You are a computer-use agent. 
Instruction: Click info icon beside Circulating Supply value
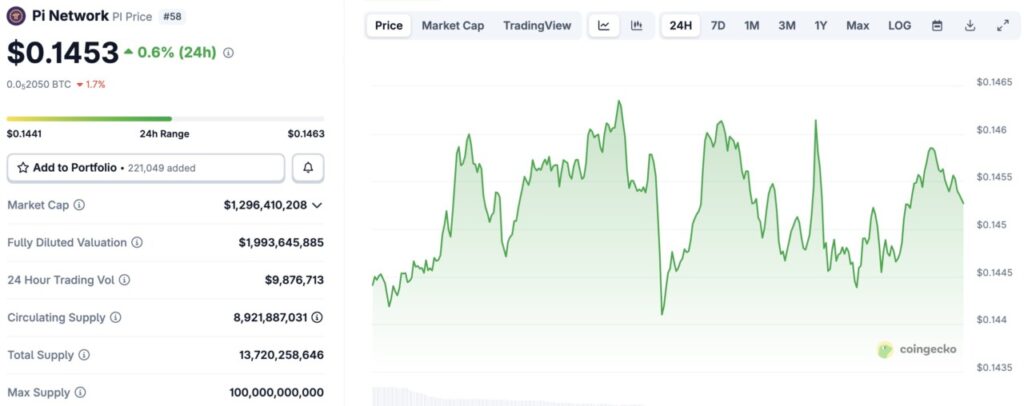[x=317, y=317]
